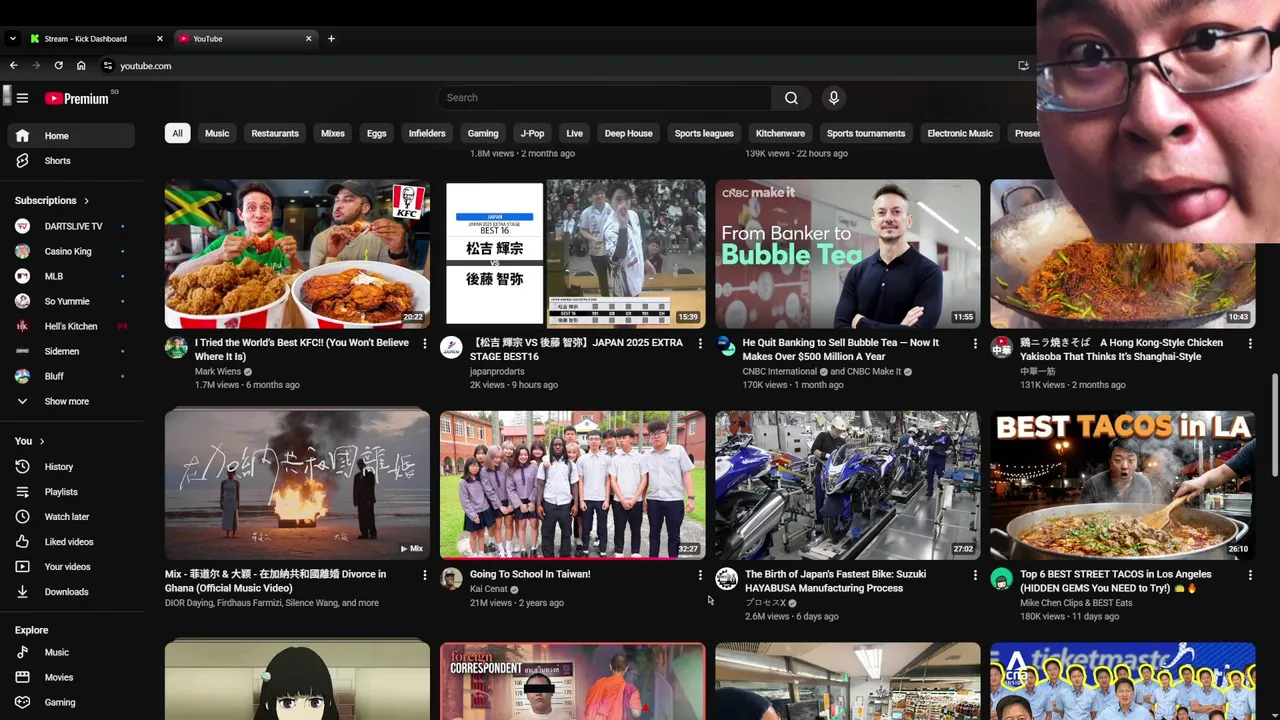
Task: Click the search magnifier button
Action: [791, 98]
